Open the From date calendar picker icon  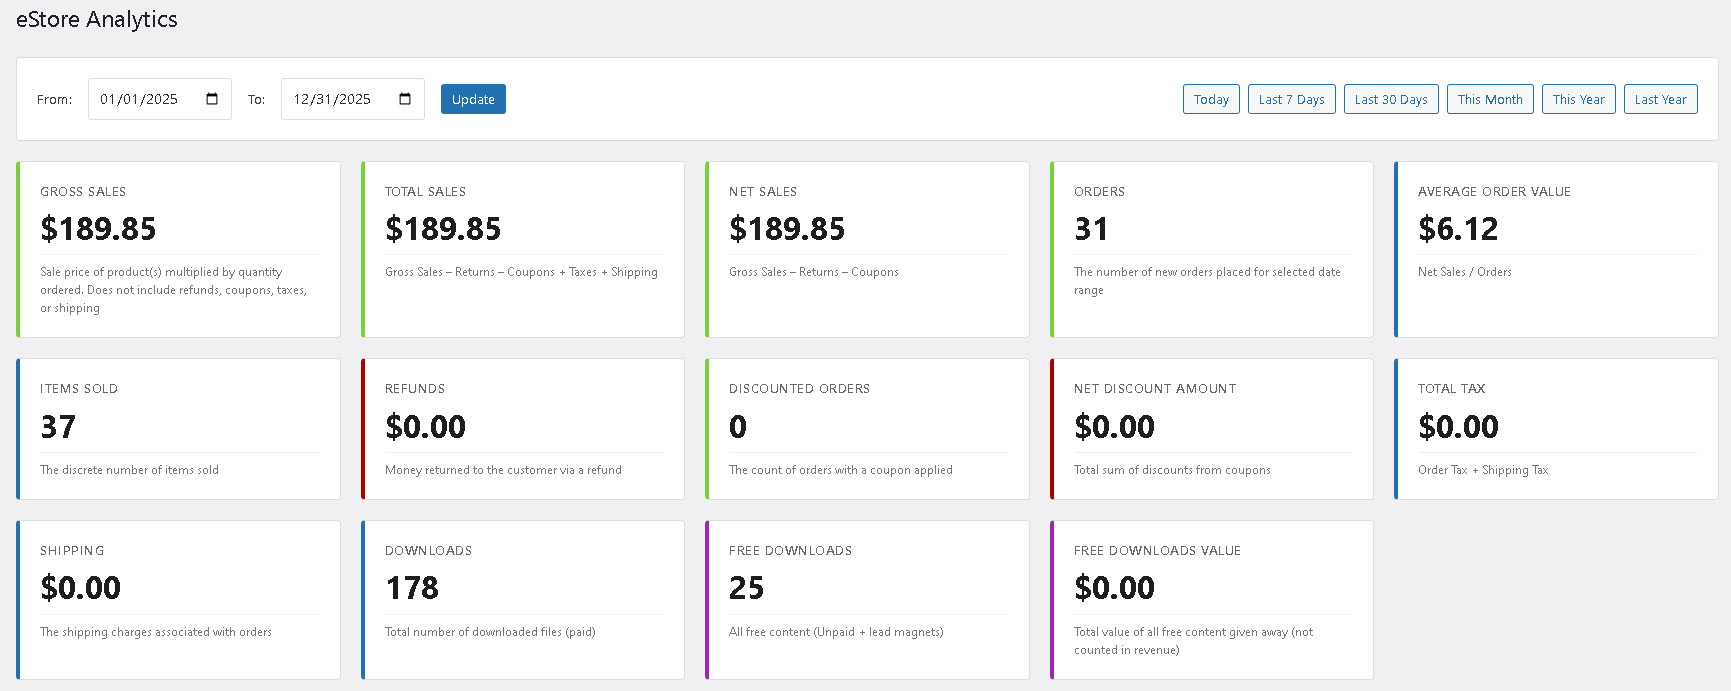(212, 99)
